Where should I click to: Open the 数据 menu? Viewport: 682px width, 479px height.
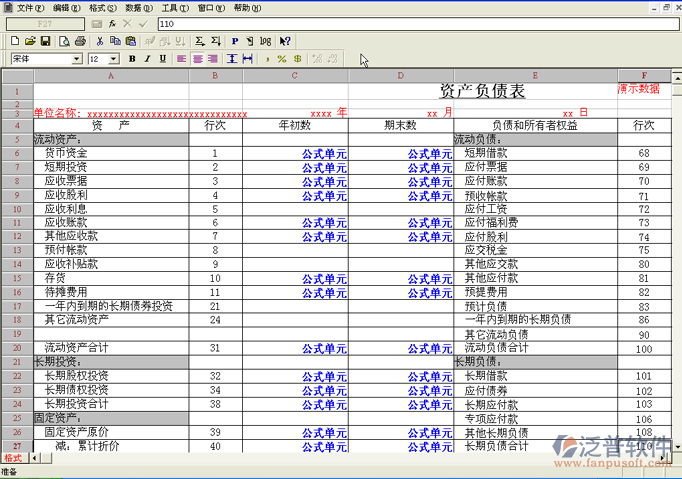(x=133, y=7)
